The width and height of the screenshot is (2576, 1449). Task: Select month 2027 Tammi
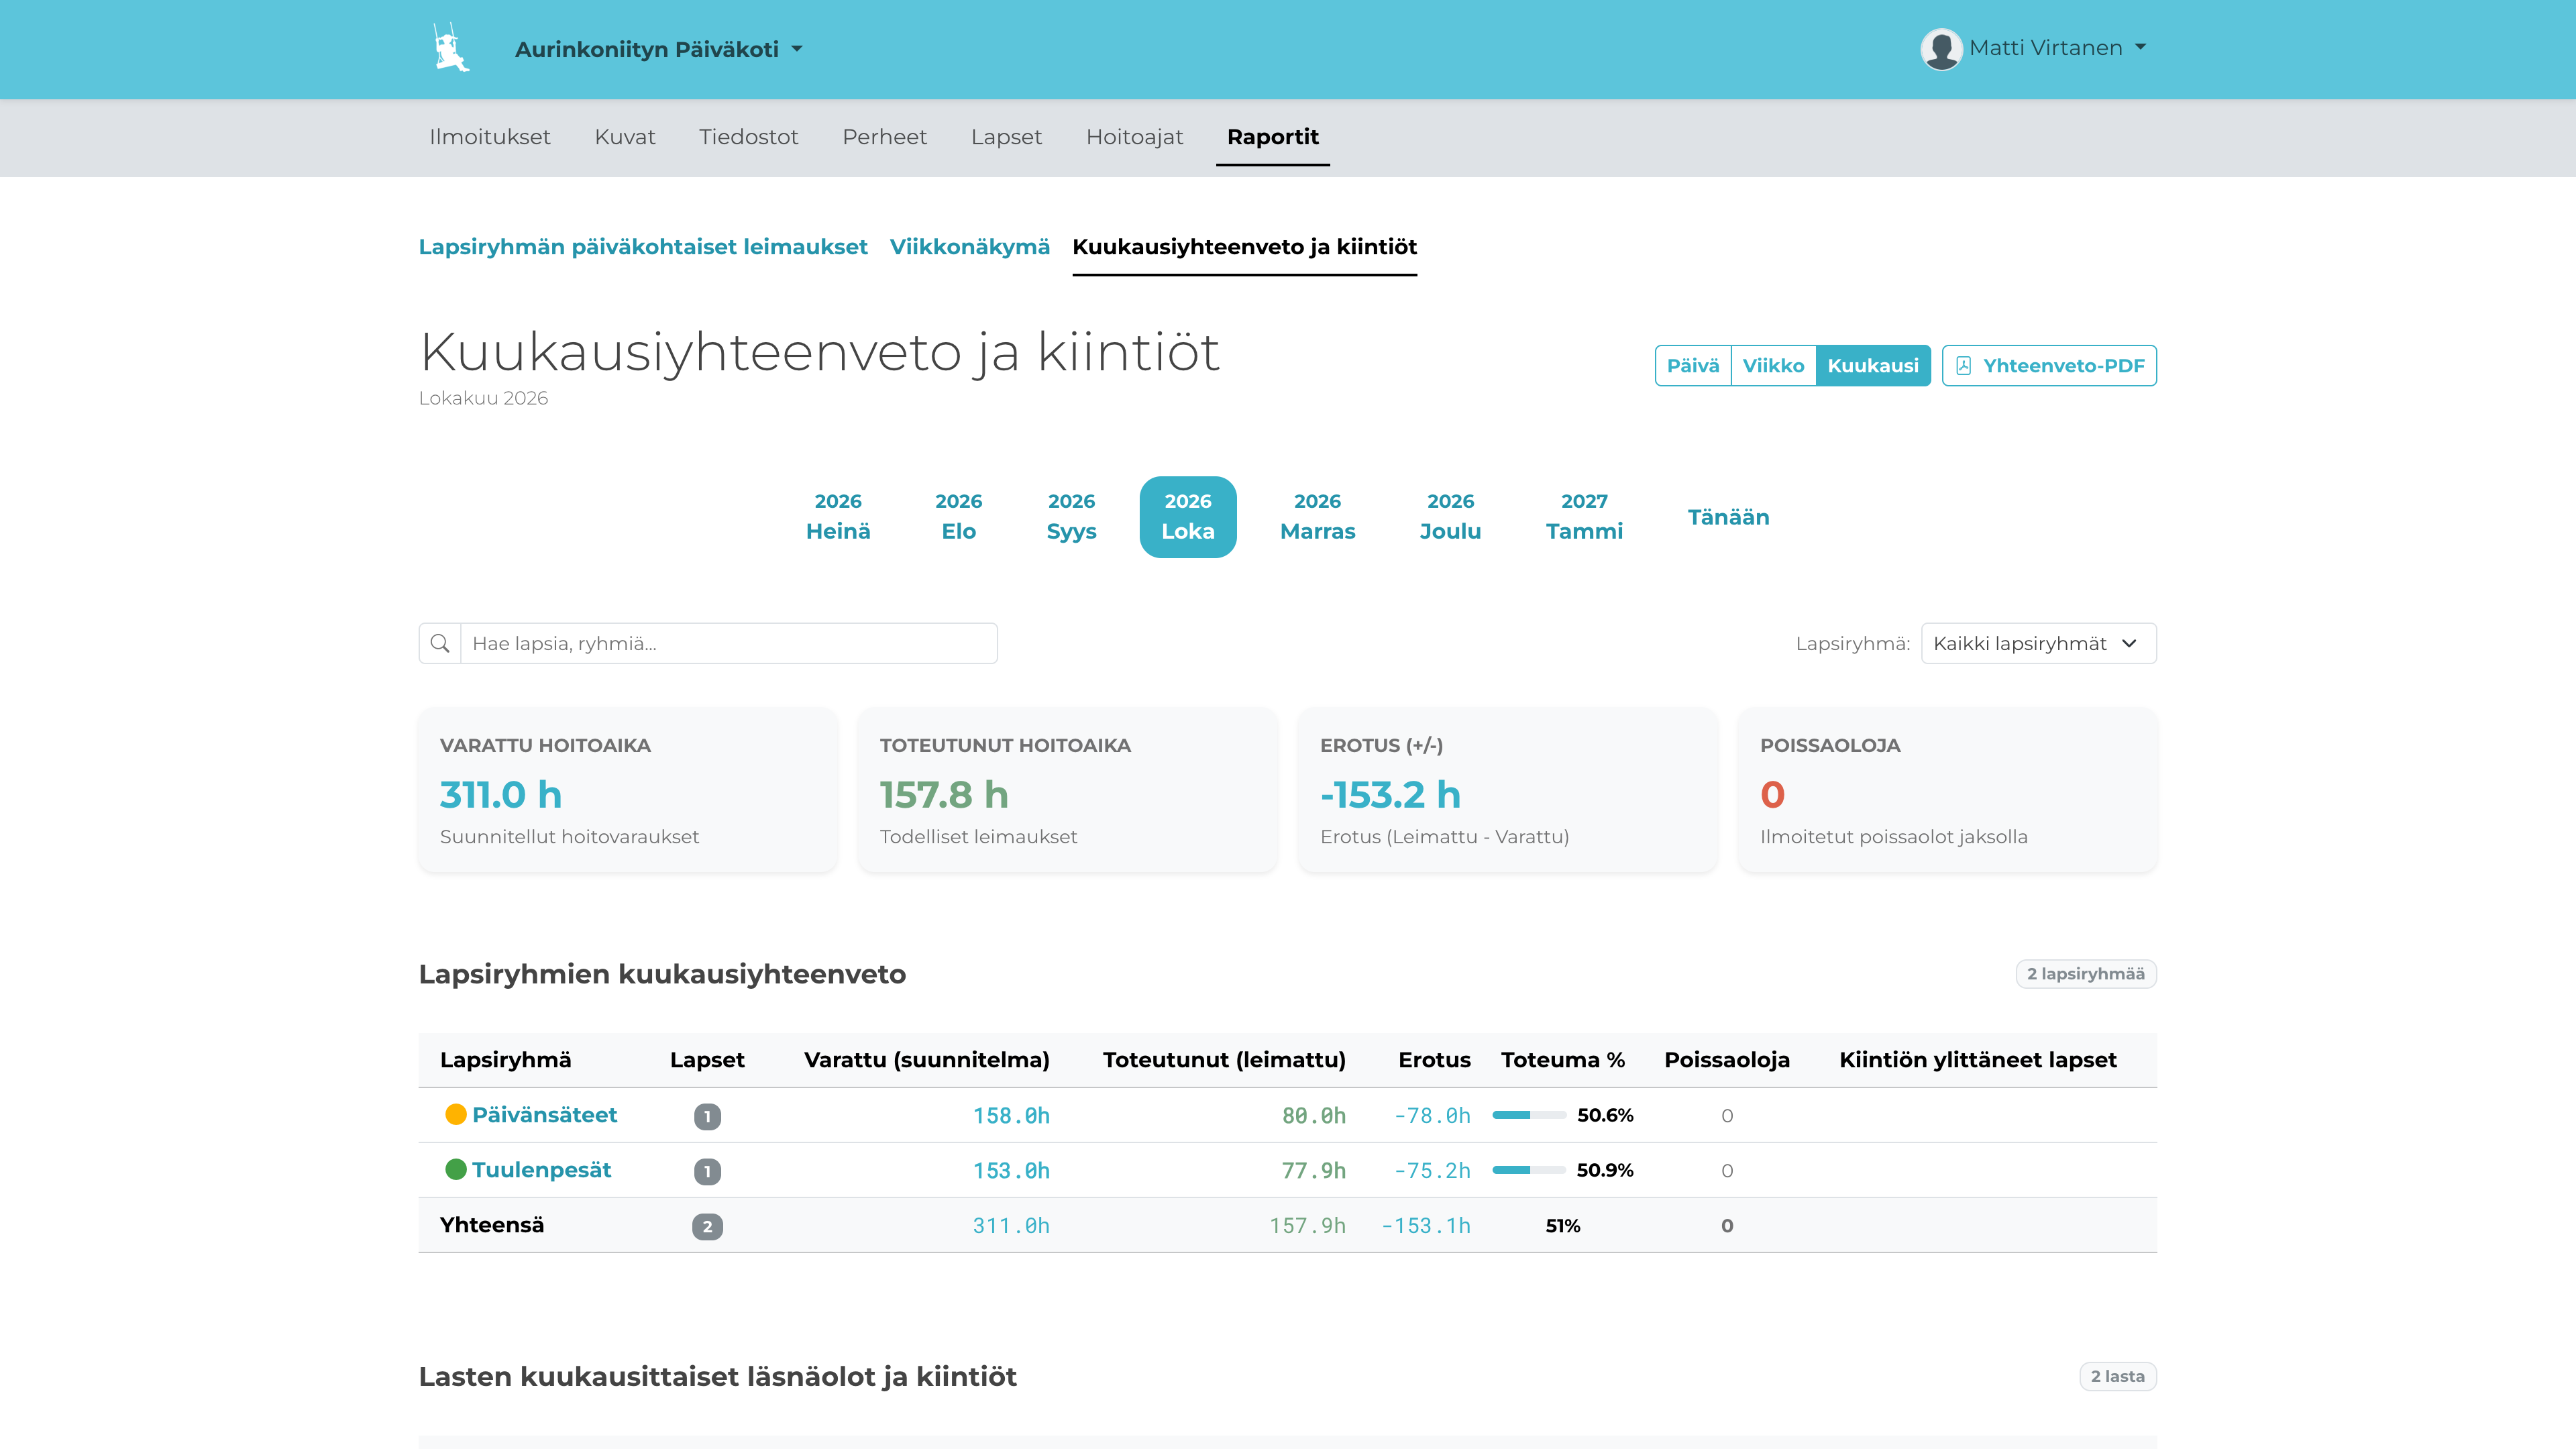[x=1584, y=517]
